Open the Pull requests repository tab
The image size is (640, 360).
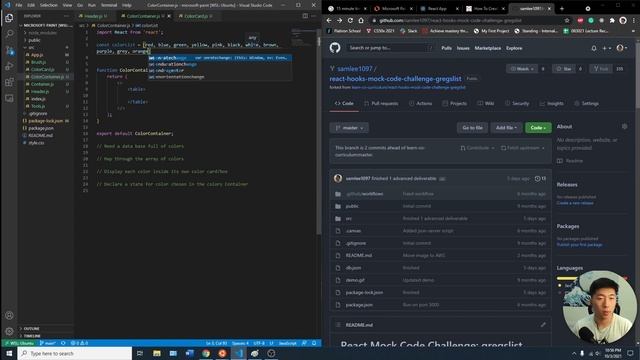(381, 104)
